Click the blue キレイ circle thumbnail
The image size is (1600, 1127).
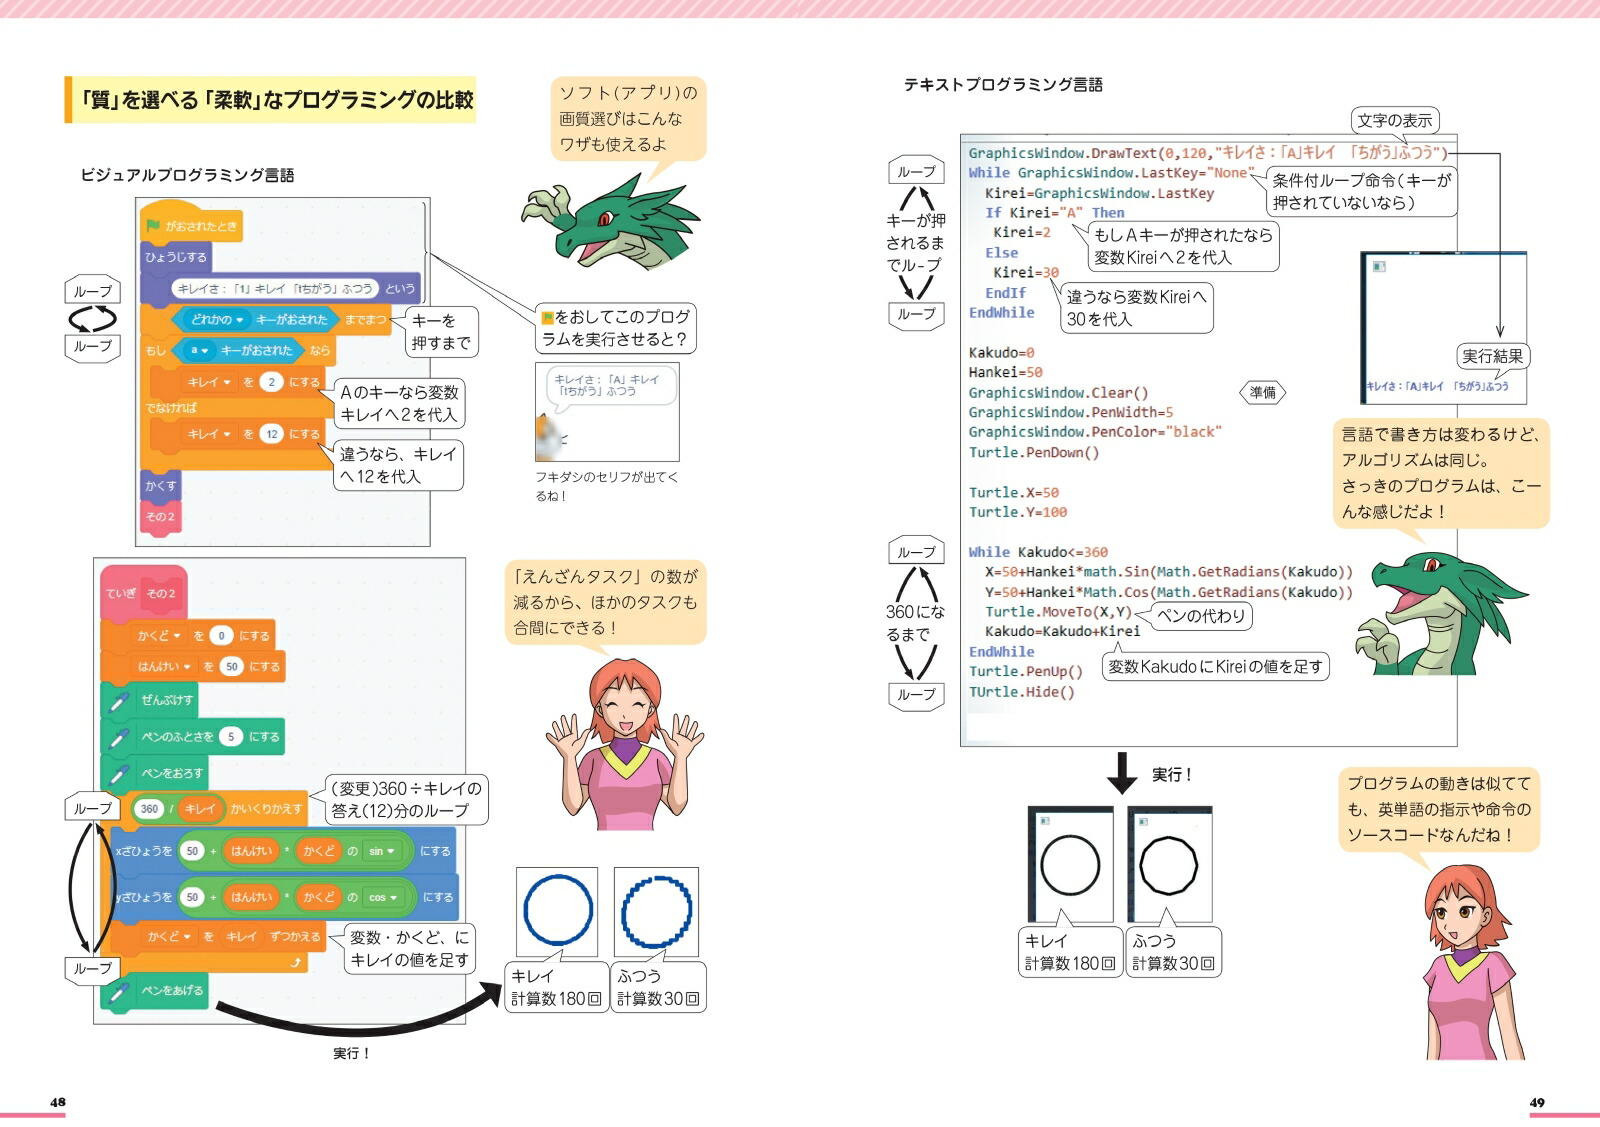(557, 912)
